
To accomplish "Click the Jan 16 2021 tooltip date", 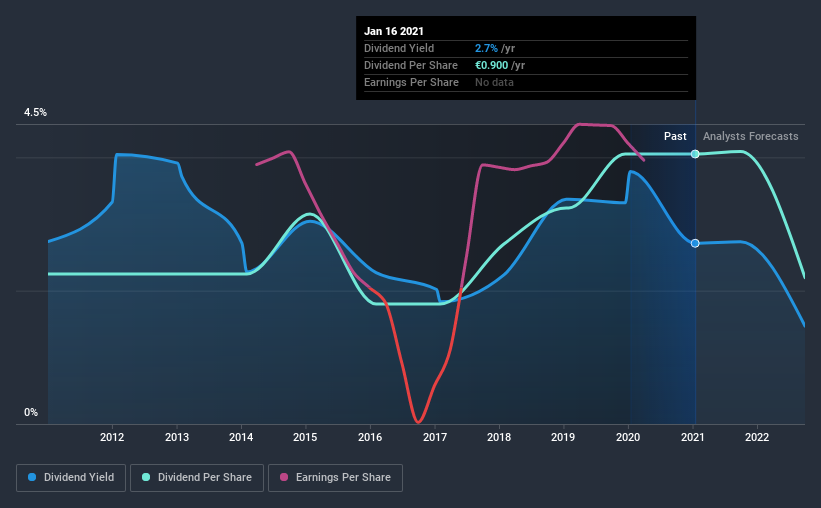I will coord(394,31).
